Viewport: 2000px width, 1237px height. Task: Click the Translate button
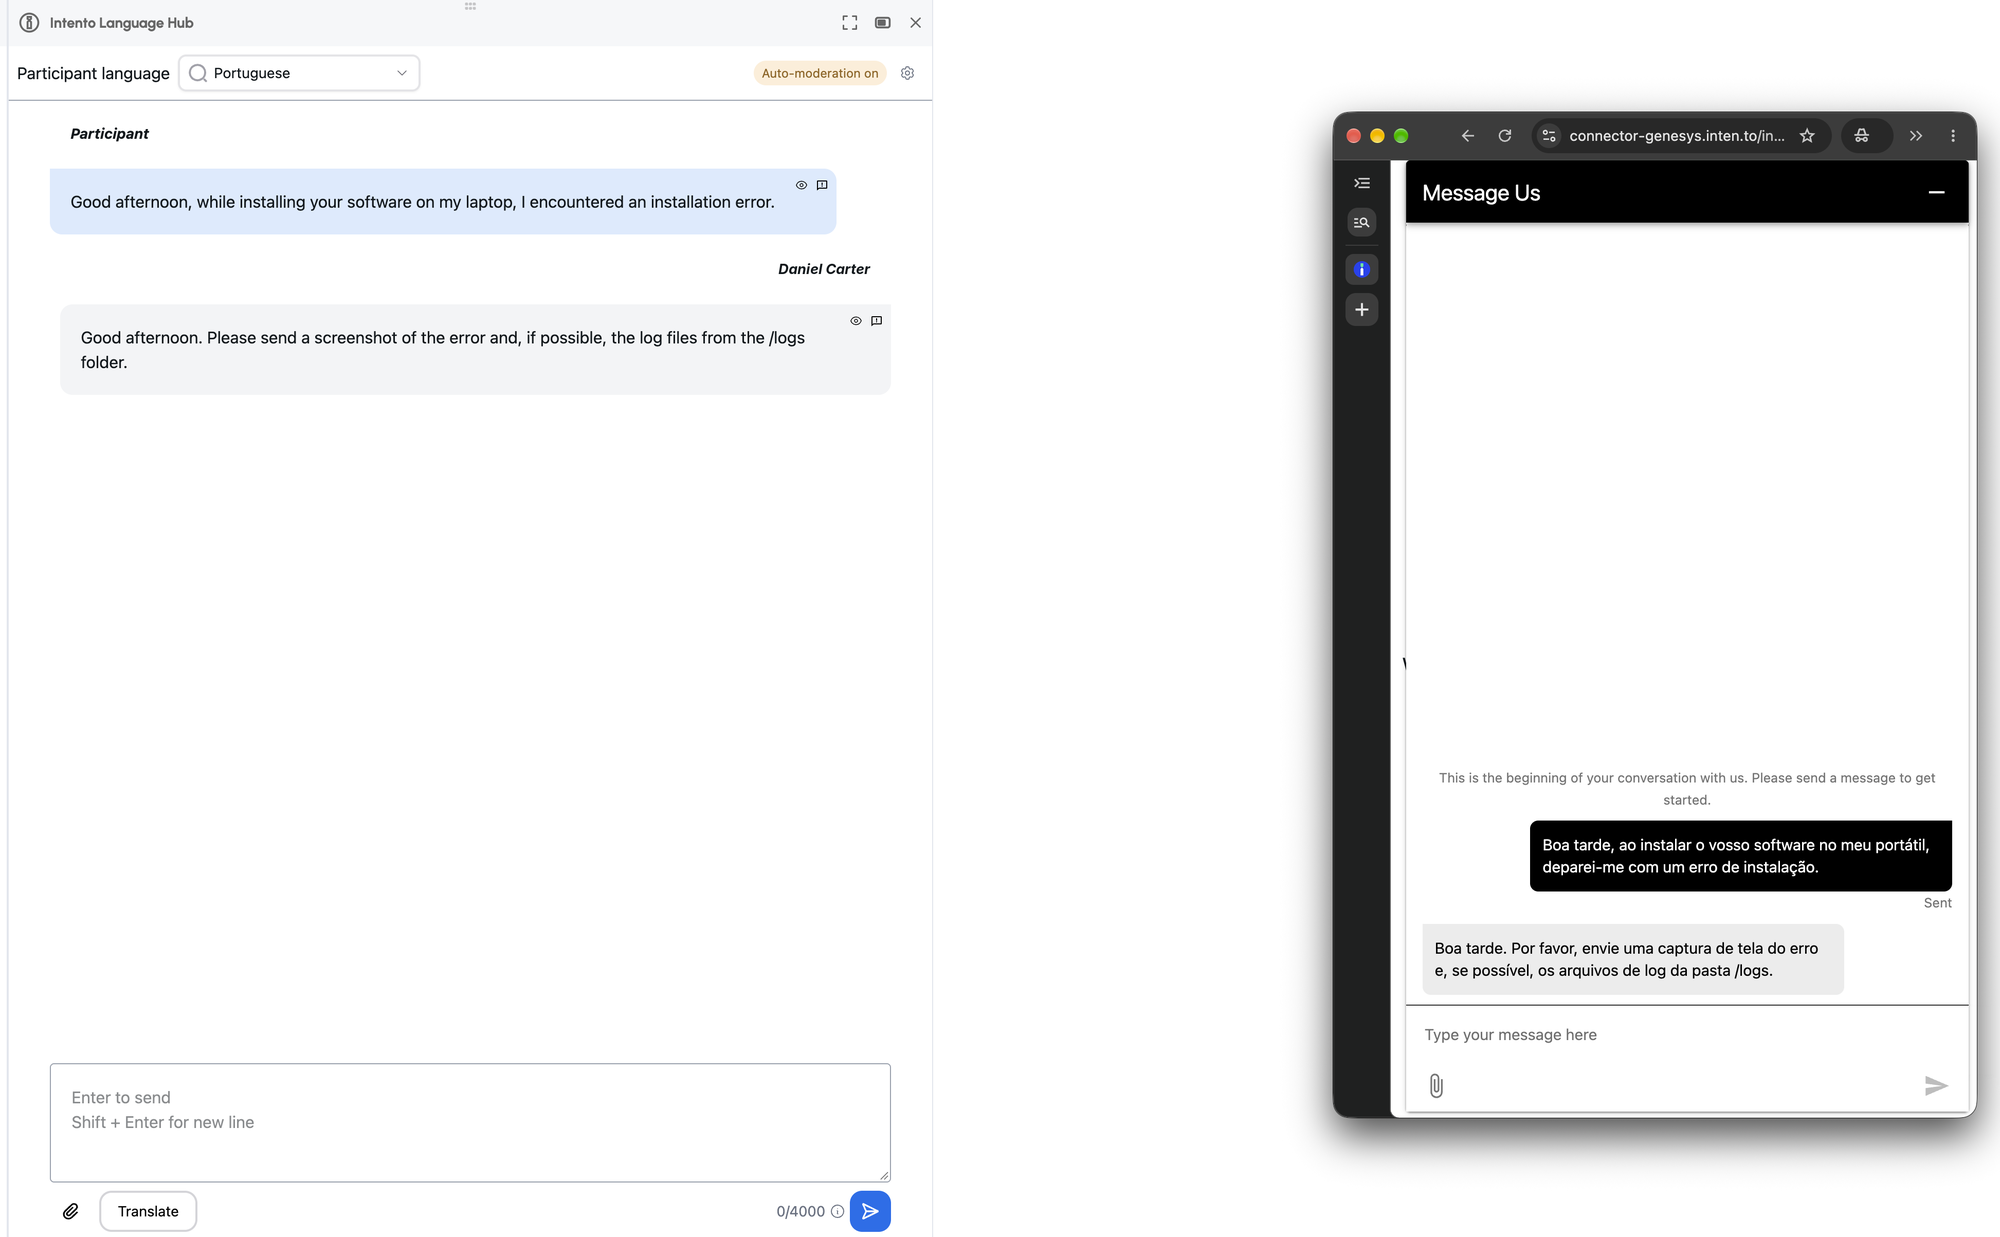pyautogui.click(x=148, y=1211)
